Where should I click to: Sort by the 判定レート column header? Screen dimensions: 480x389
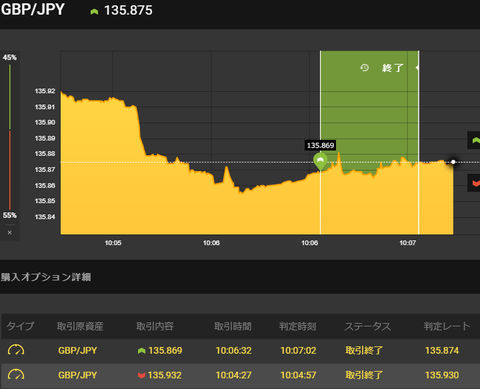click(x=447, y=326)
